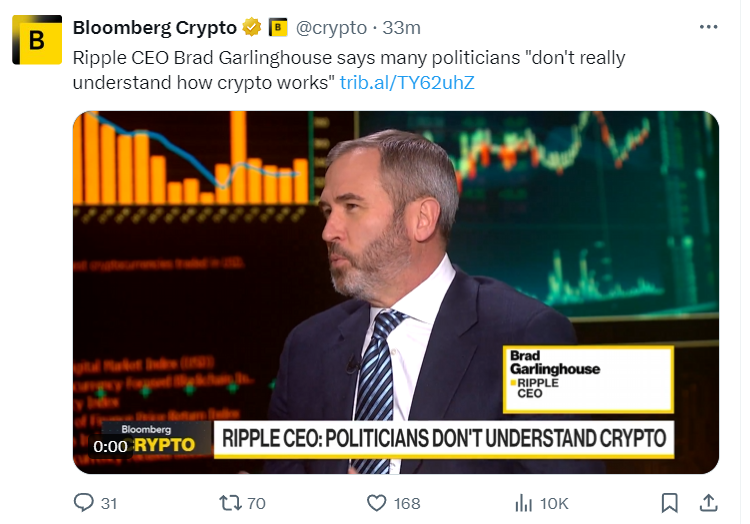750x524 pixels.
Task: Share the tweet via share icon
Action: point(707,502)
